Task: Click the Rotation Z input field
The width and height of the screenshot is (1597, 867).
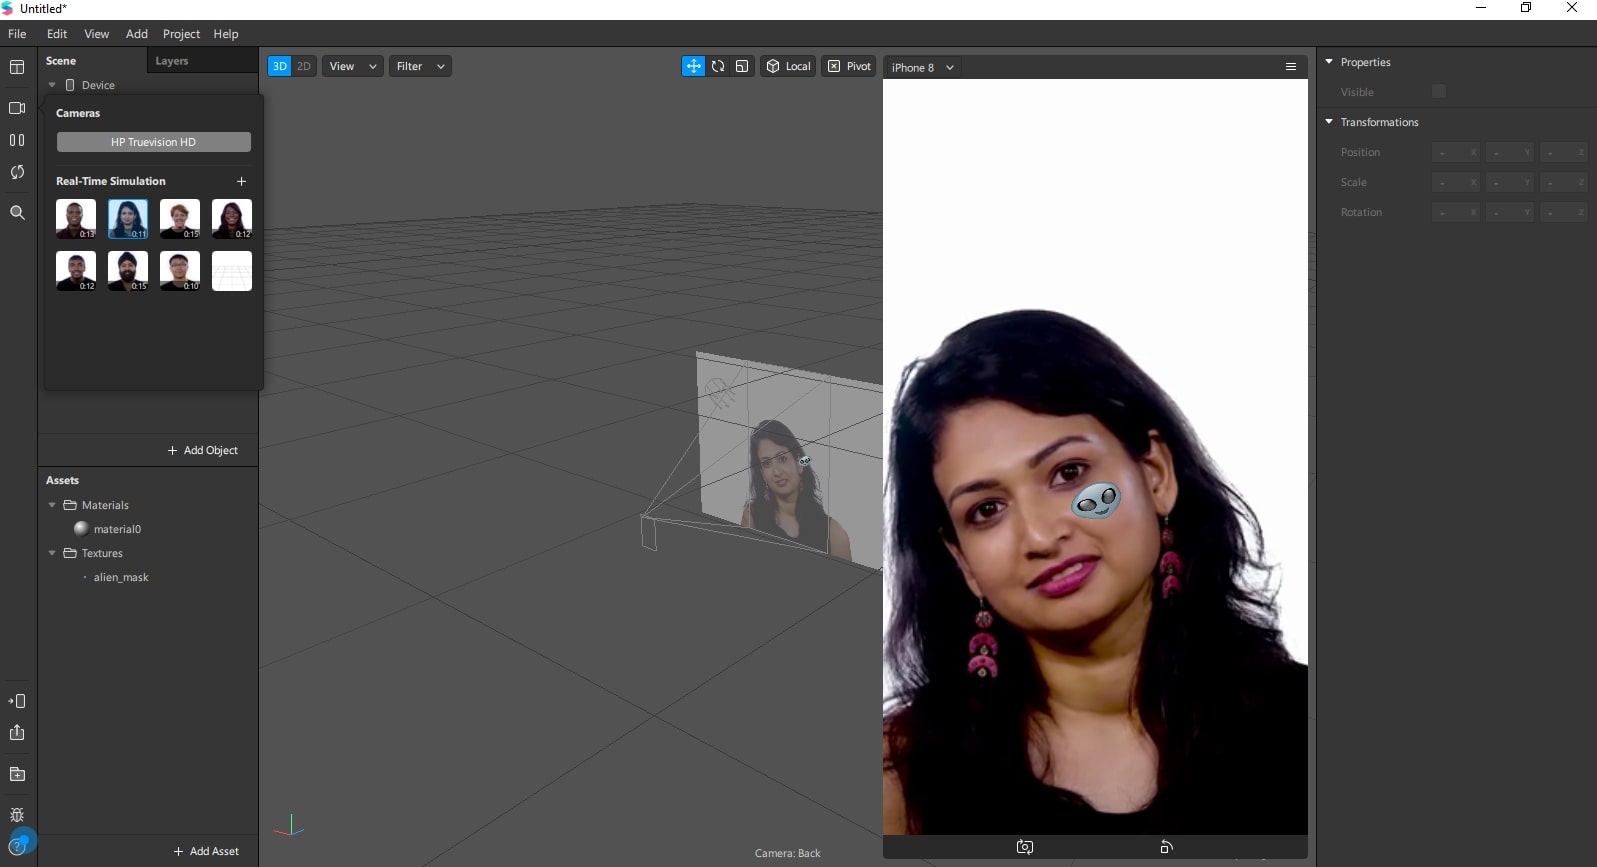Action: (x=1564, y=212)
